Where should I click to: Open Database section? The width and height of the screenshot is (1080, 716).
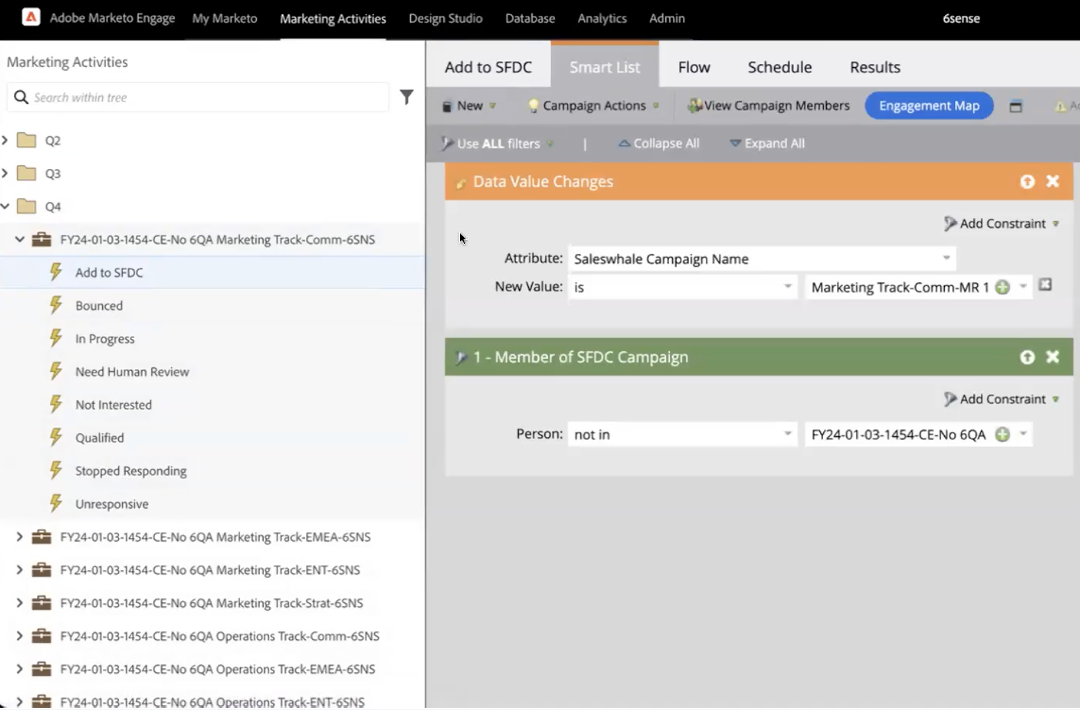pyautogui.click(x=530, y=19)
